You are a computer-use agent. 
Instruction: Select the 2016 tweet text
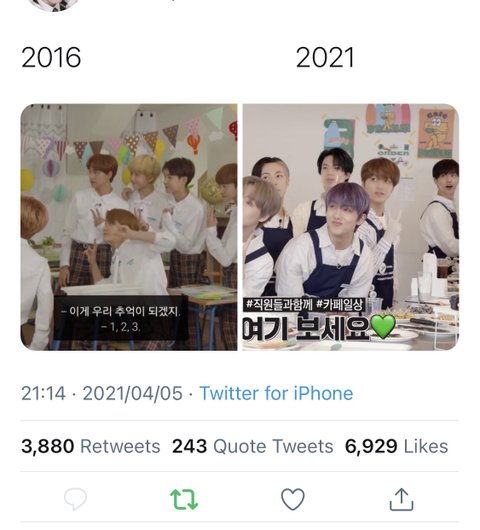point(51,57)
